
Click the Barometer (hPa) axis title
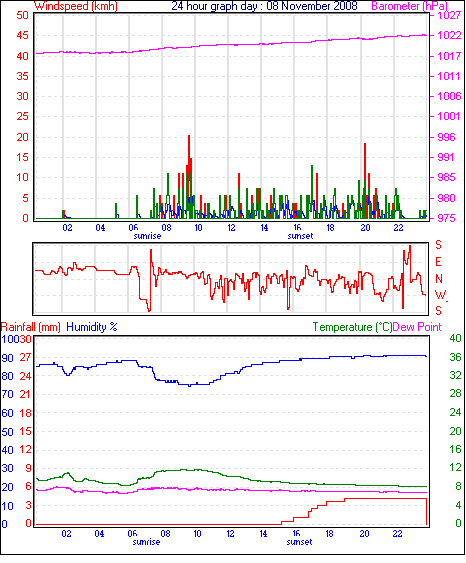(x=410, y=6)
